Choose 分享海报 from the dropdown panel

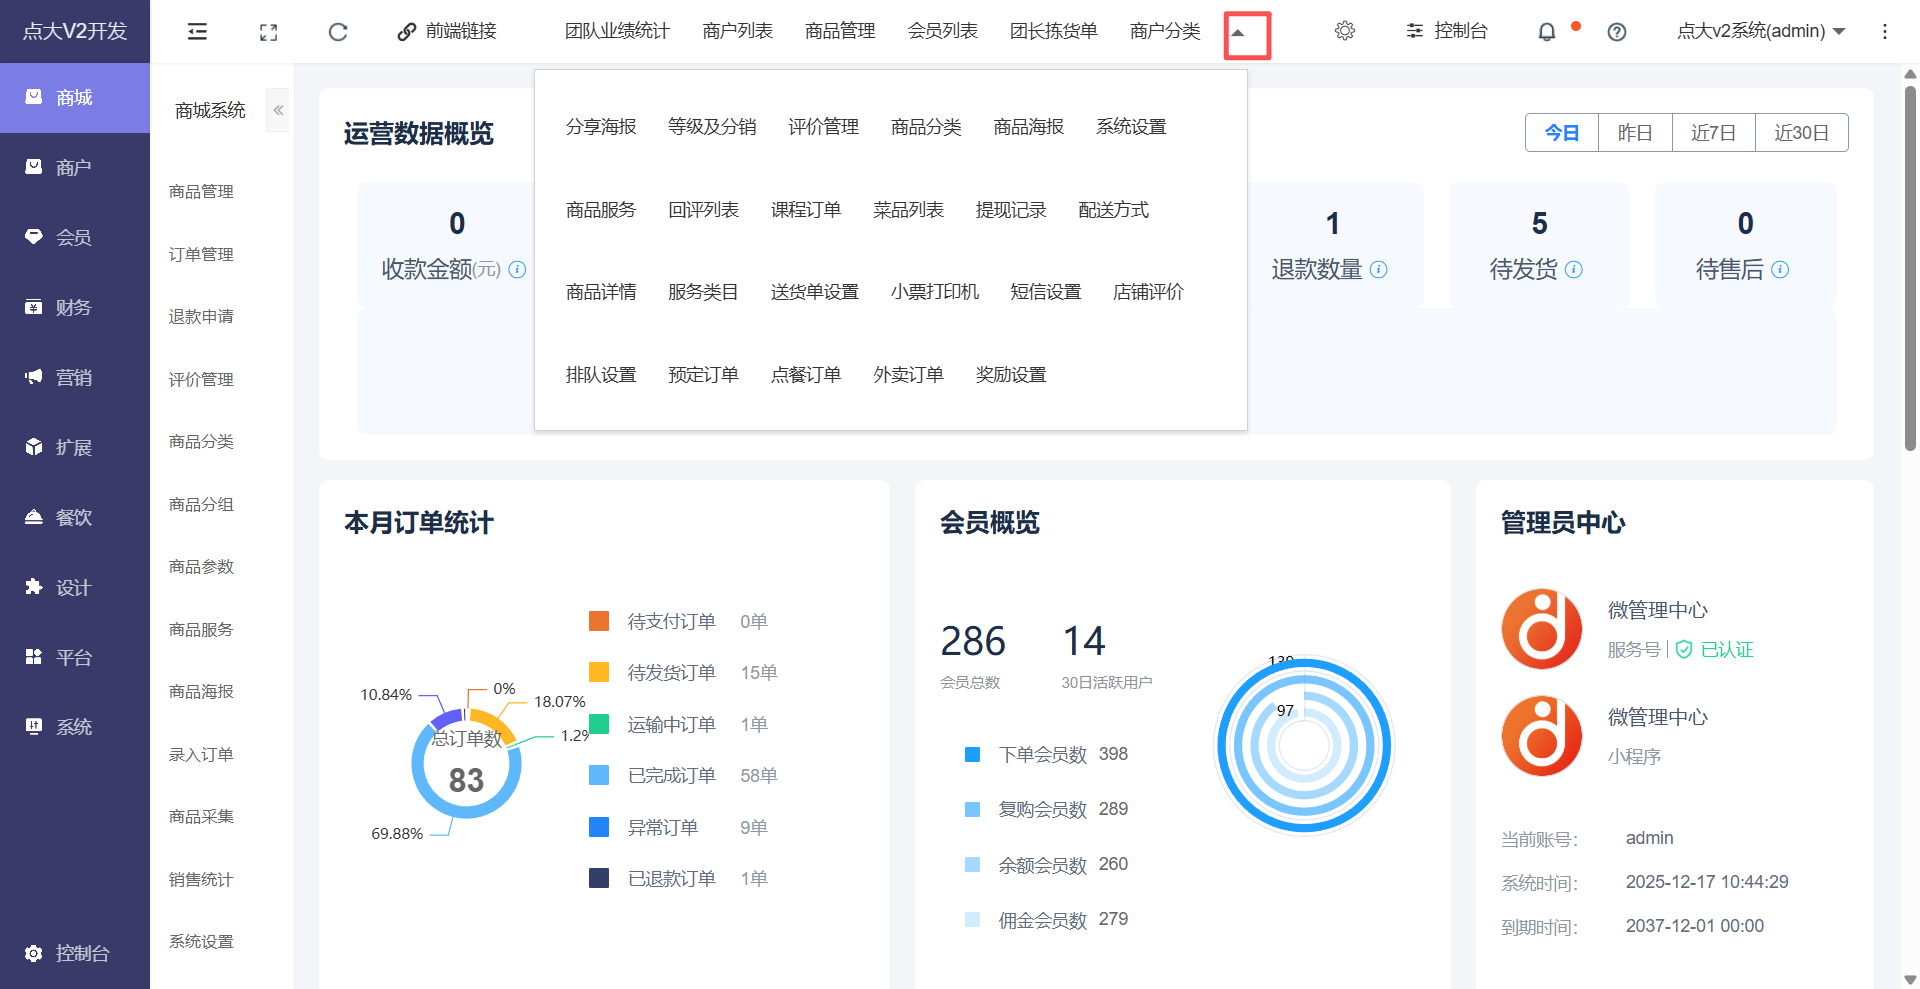click(x=601, y=127)
